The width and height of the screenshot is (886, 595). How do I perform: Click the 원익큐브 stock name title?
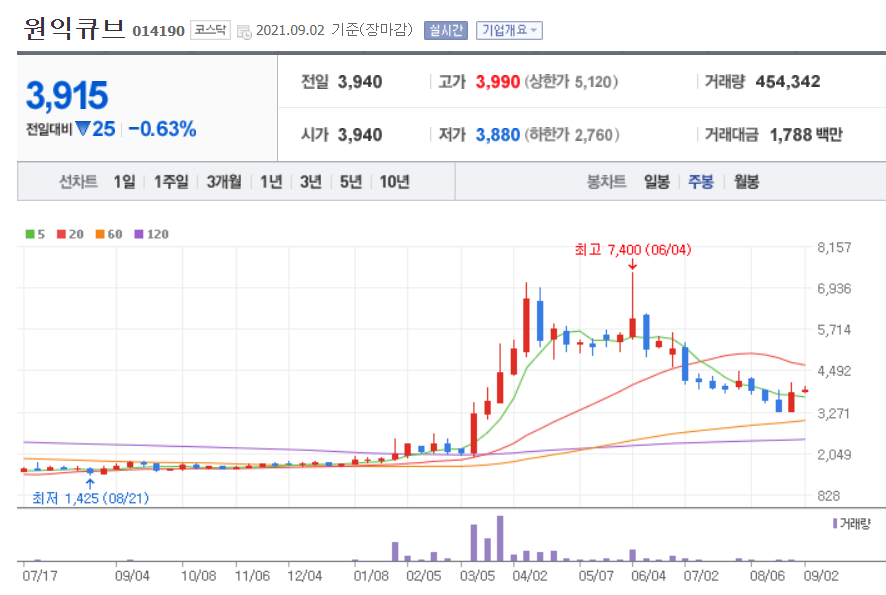[x=74, y=29]
